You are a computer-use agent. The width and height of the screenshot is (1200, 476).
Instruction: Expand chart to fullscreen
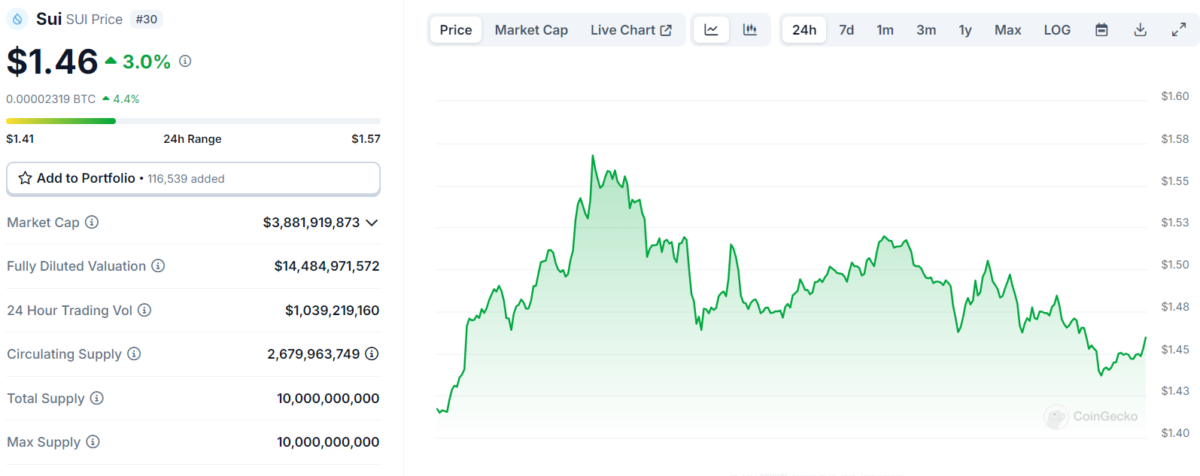(x=1178, y=30)
